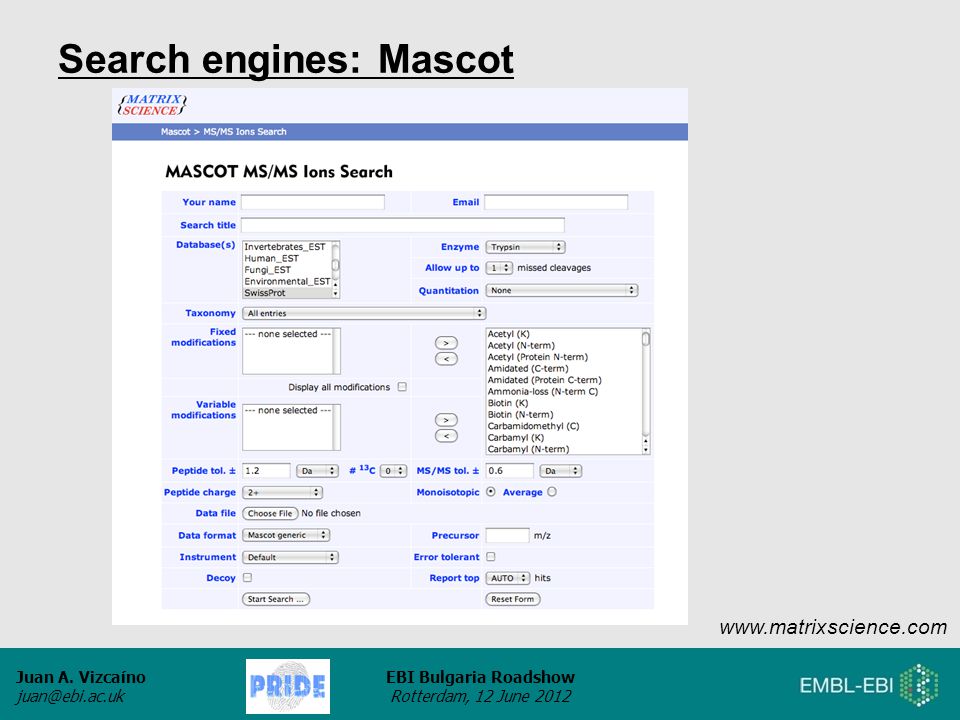Open the Peptide tol. unit dropdown
This screenshot has width=960, height=720.
click(317, 471)
